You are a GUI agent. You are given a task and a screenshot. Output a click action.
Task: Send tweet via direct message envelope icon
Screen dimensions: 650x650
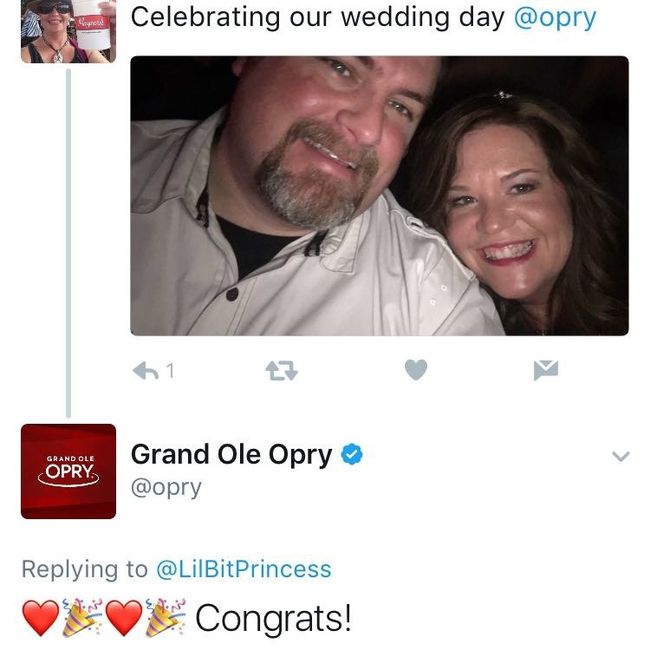(545, 371)
